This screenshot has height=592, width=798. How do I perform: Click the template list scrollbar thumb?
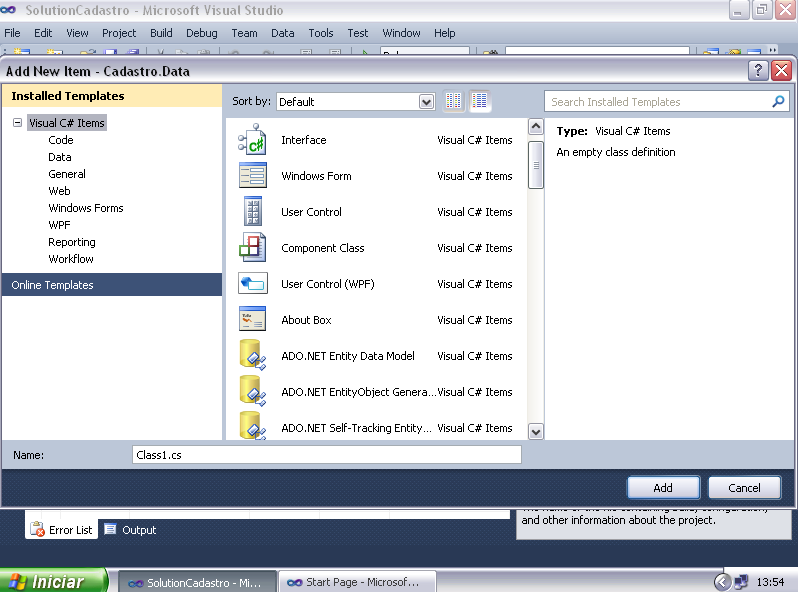pos(535,165)
